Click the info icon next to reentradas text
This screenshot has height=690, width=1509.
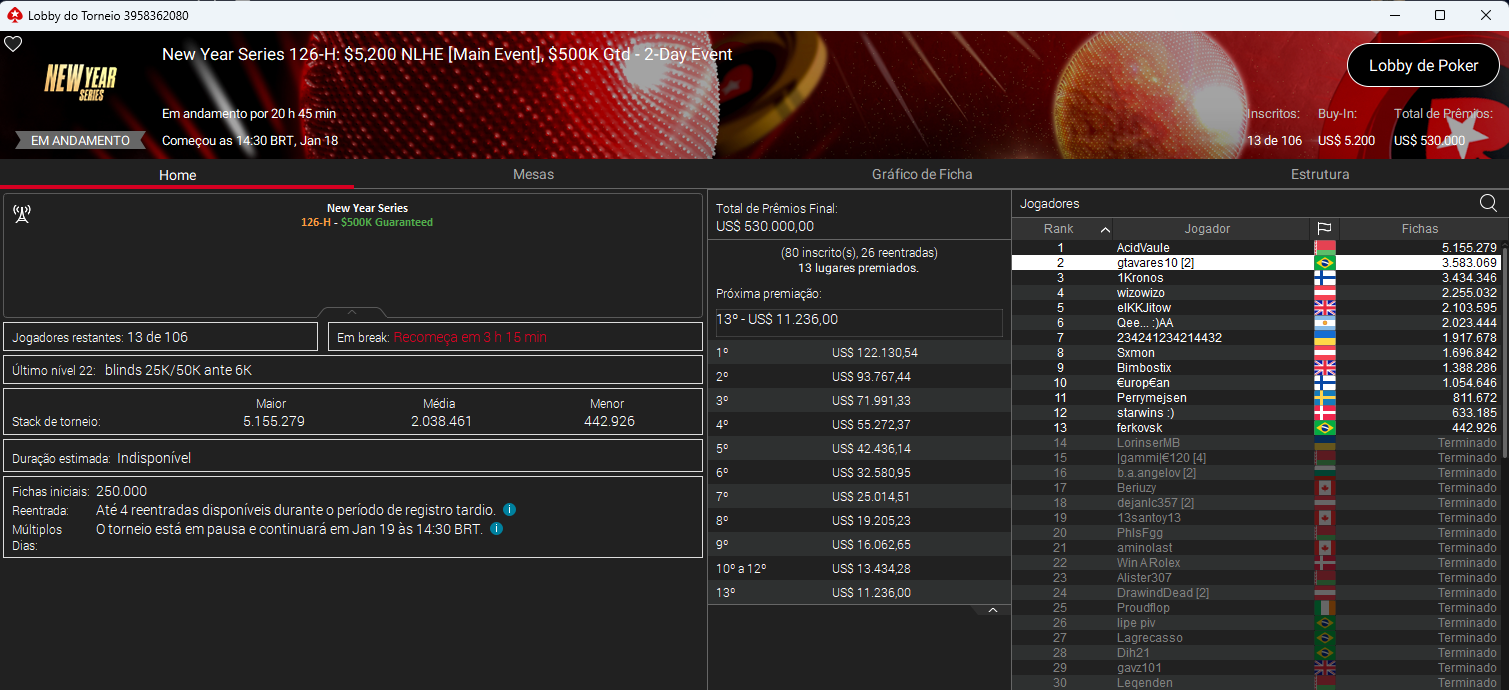coord(509,509)
